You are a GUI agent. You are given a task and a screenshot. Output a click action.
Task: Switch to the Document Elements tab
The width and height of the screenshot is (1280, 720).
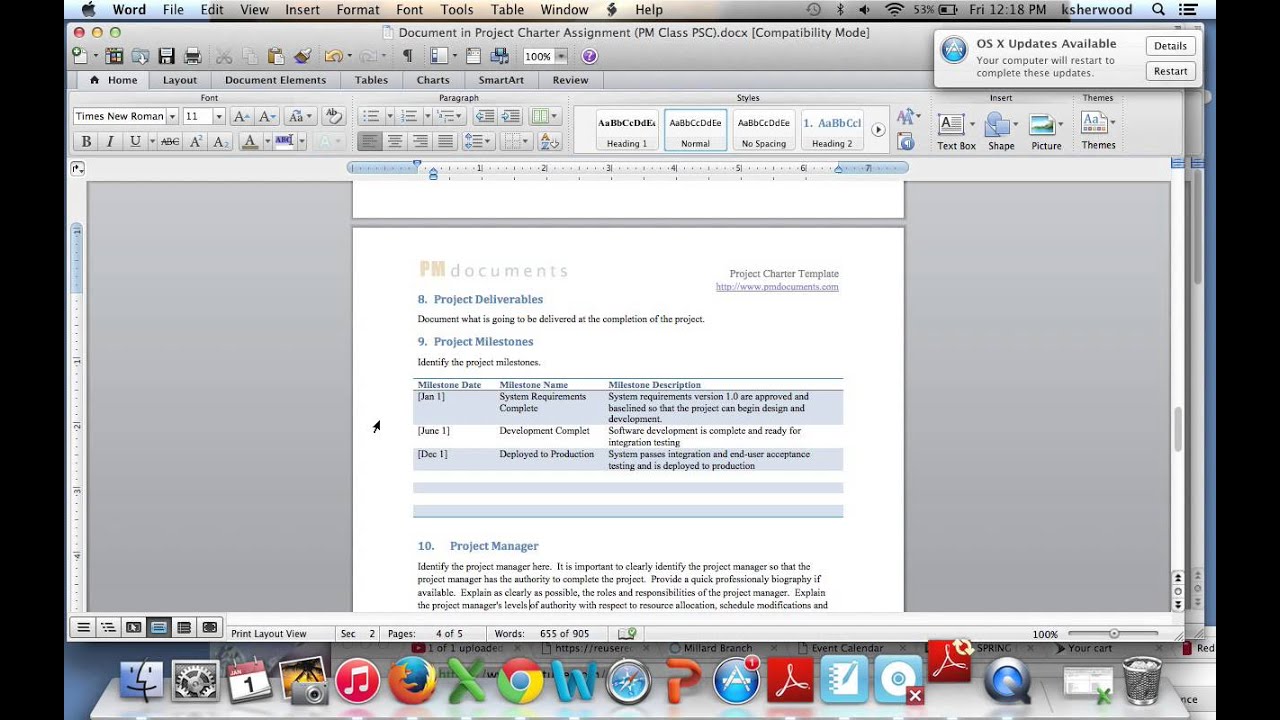275,80
